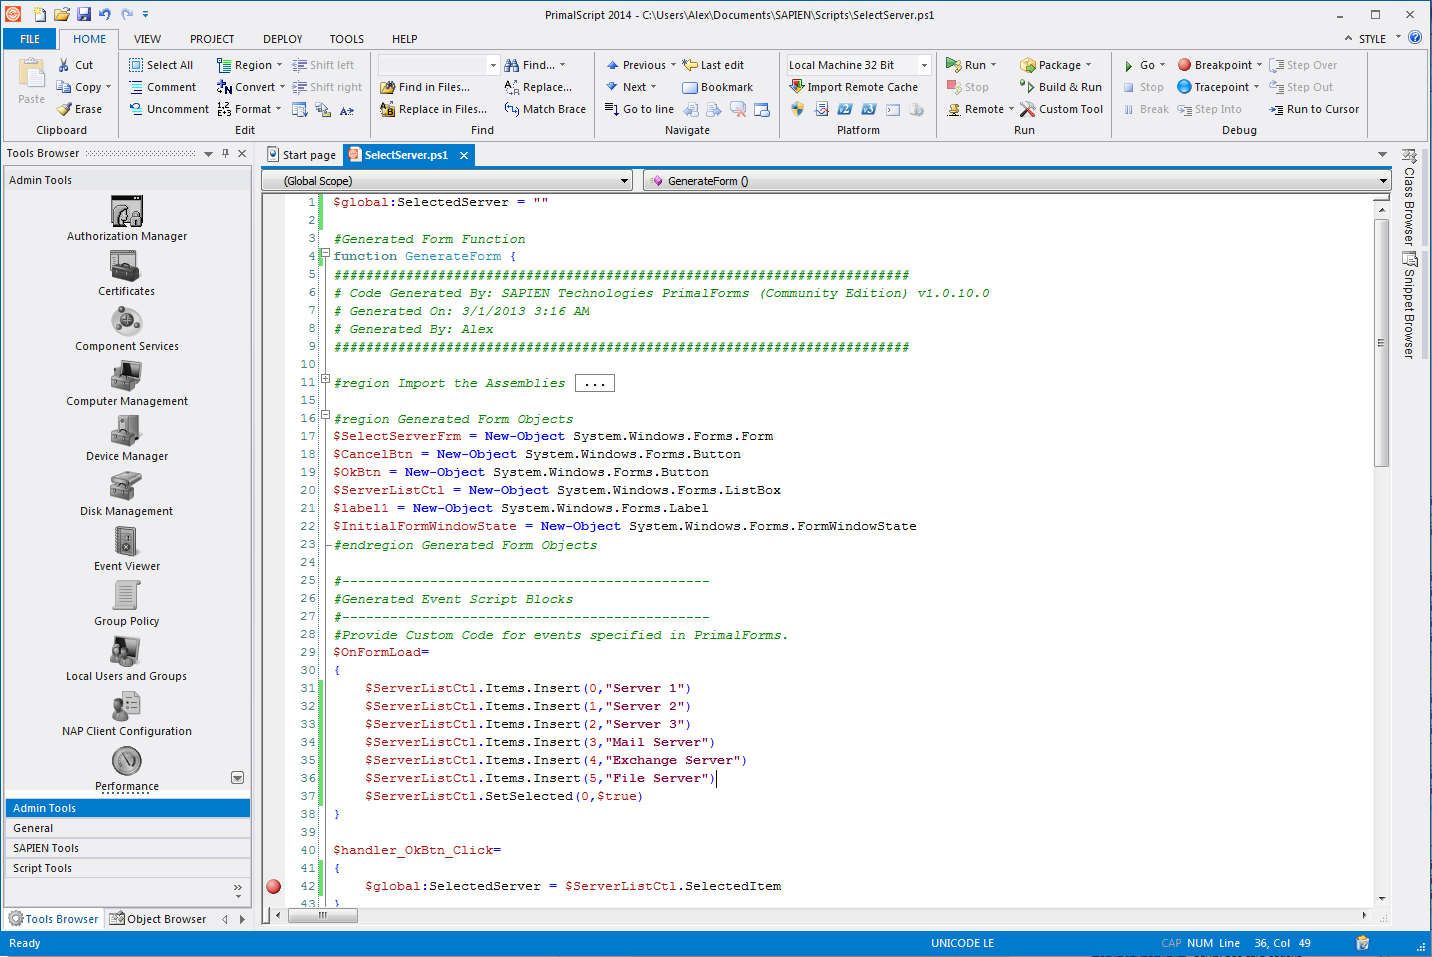Launch Local Users and Groups
The image size is (1432, 957).
tap(127, 658)
